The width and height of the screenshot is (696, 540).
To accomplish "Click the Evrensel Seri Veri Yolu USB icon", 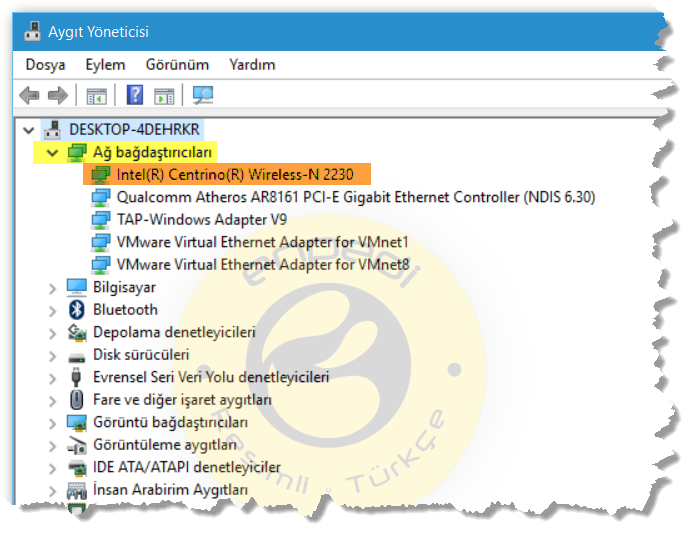I will (76, 377).
